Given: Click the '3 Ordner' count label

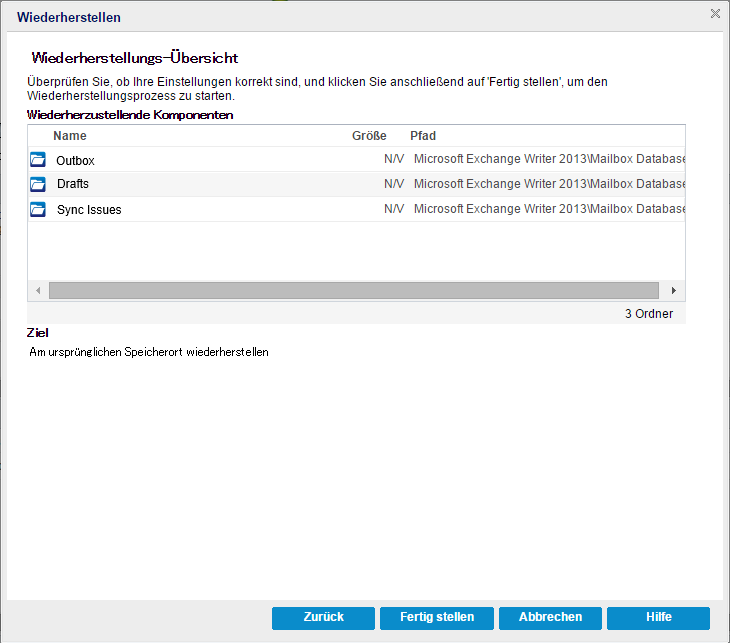Looking at the screenshot, I should pos(649,314).
